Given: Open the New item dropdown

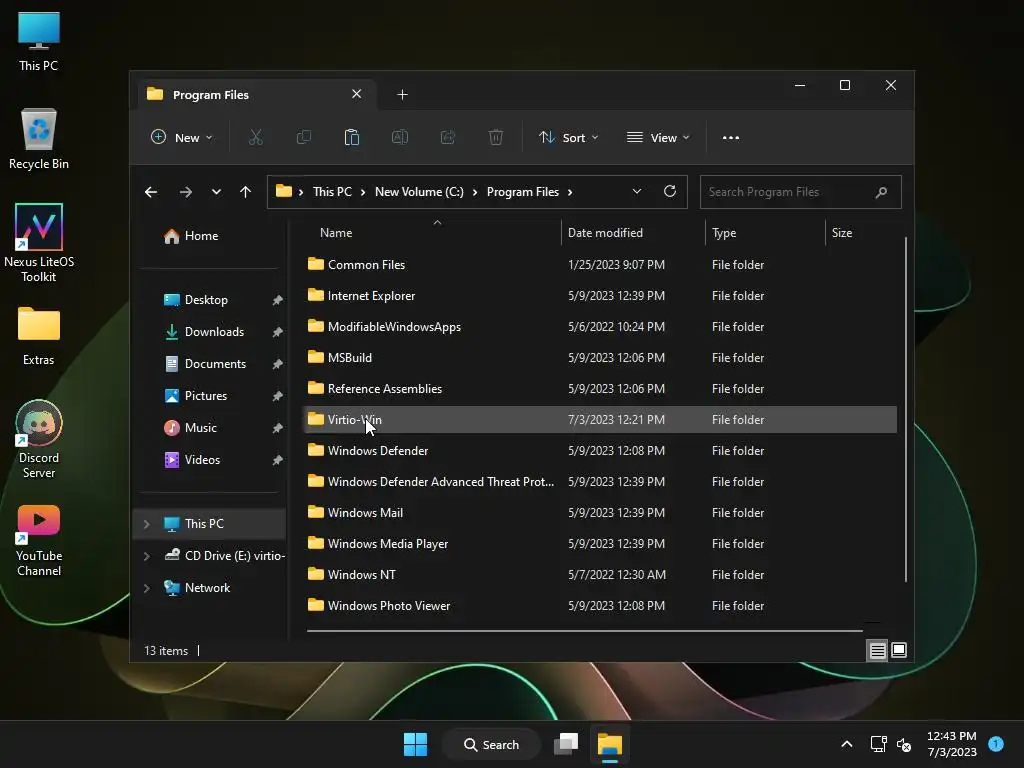Looking at the screenshot, I should coord(182,138).
